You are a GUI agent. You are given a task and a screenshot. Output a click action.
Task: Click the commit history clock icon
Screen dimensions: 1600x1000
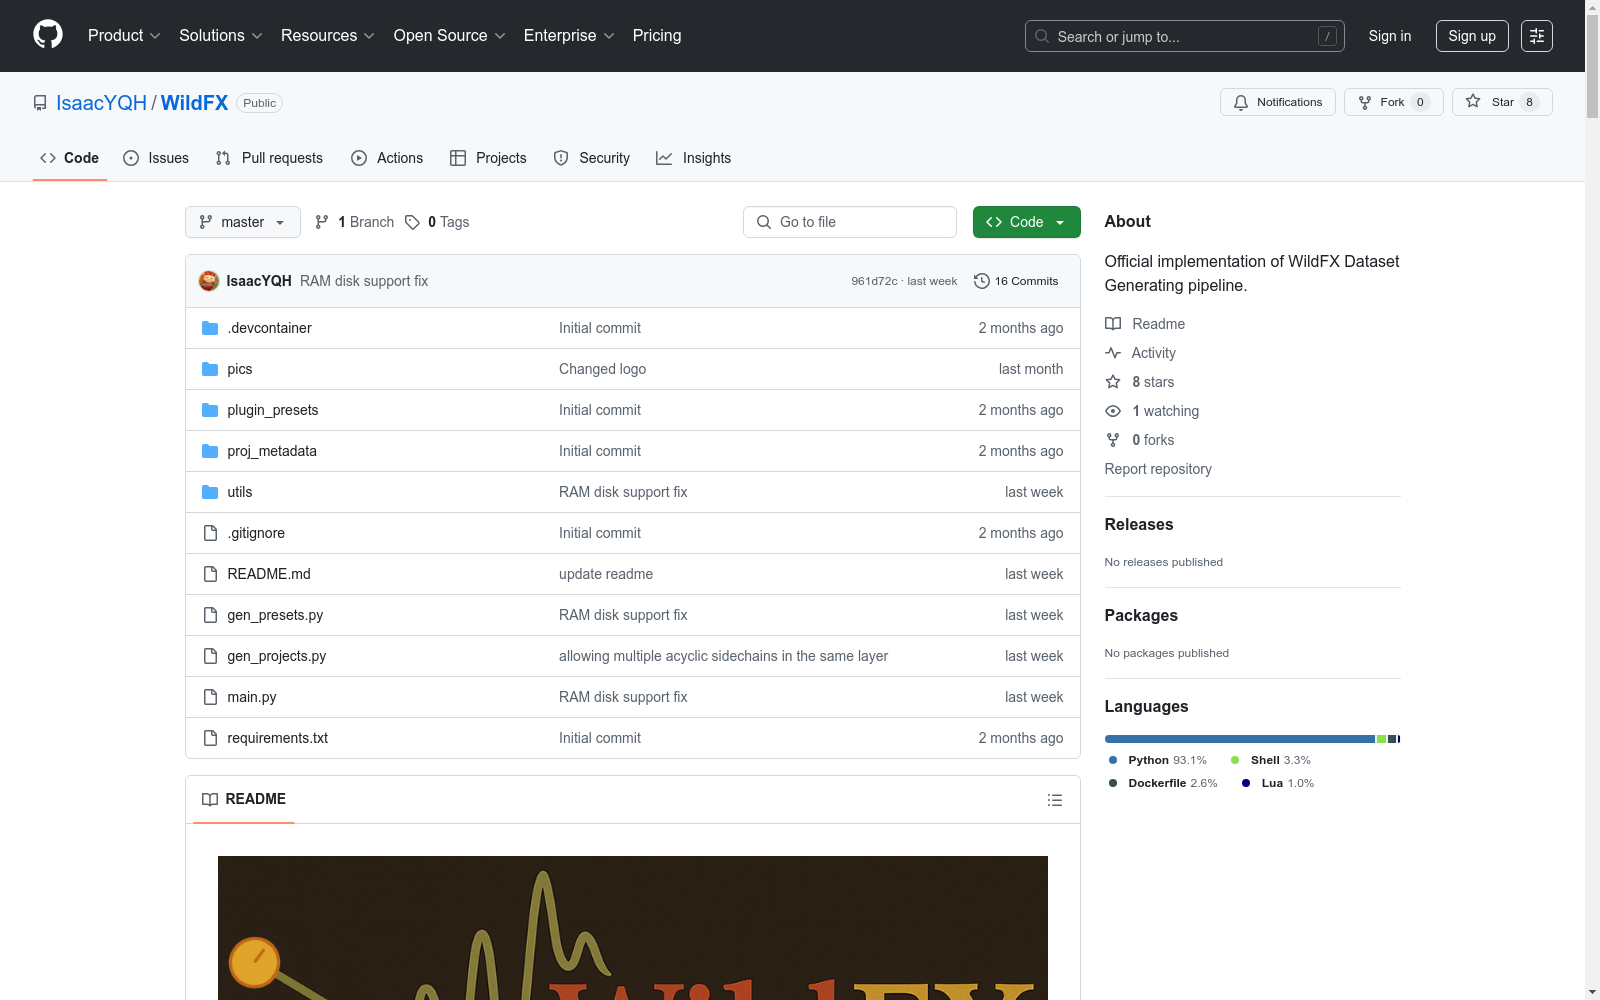[x=982, y=281]
